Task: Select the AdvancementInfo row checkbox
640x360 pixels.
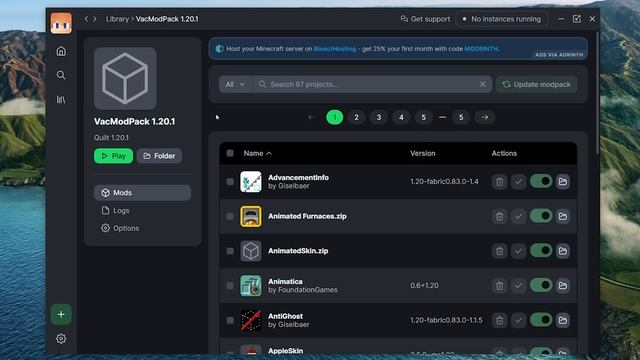Action: (x=230, y=182)
